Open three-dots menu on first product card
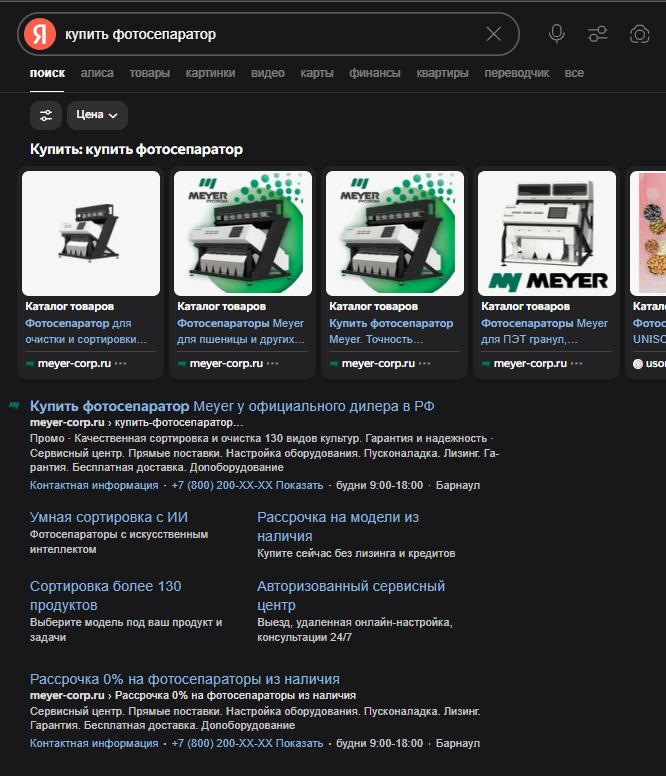 click(121, 364)
